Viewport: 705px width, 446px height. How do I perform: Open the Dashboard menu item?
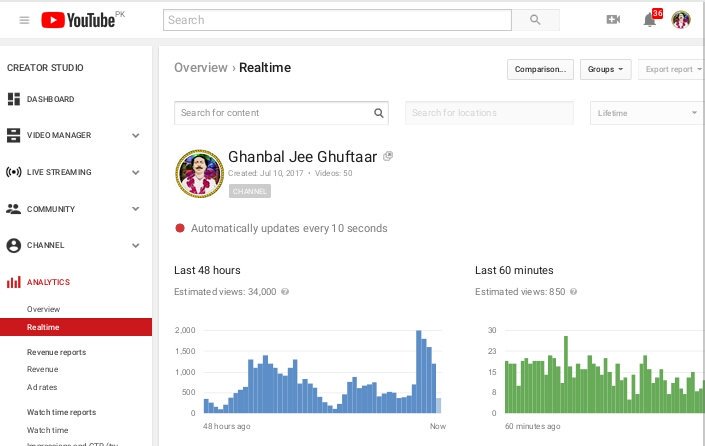click(50, 99)
